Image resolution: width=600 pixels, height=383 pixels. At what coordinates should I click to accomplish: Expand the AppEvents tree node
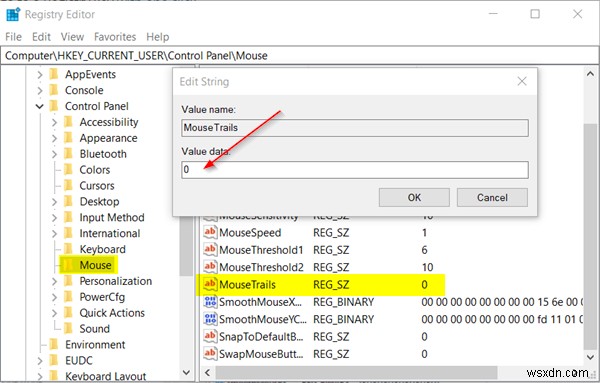(x=40, y=75)
